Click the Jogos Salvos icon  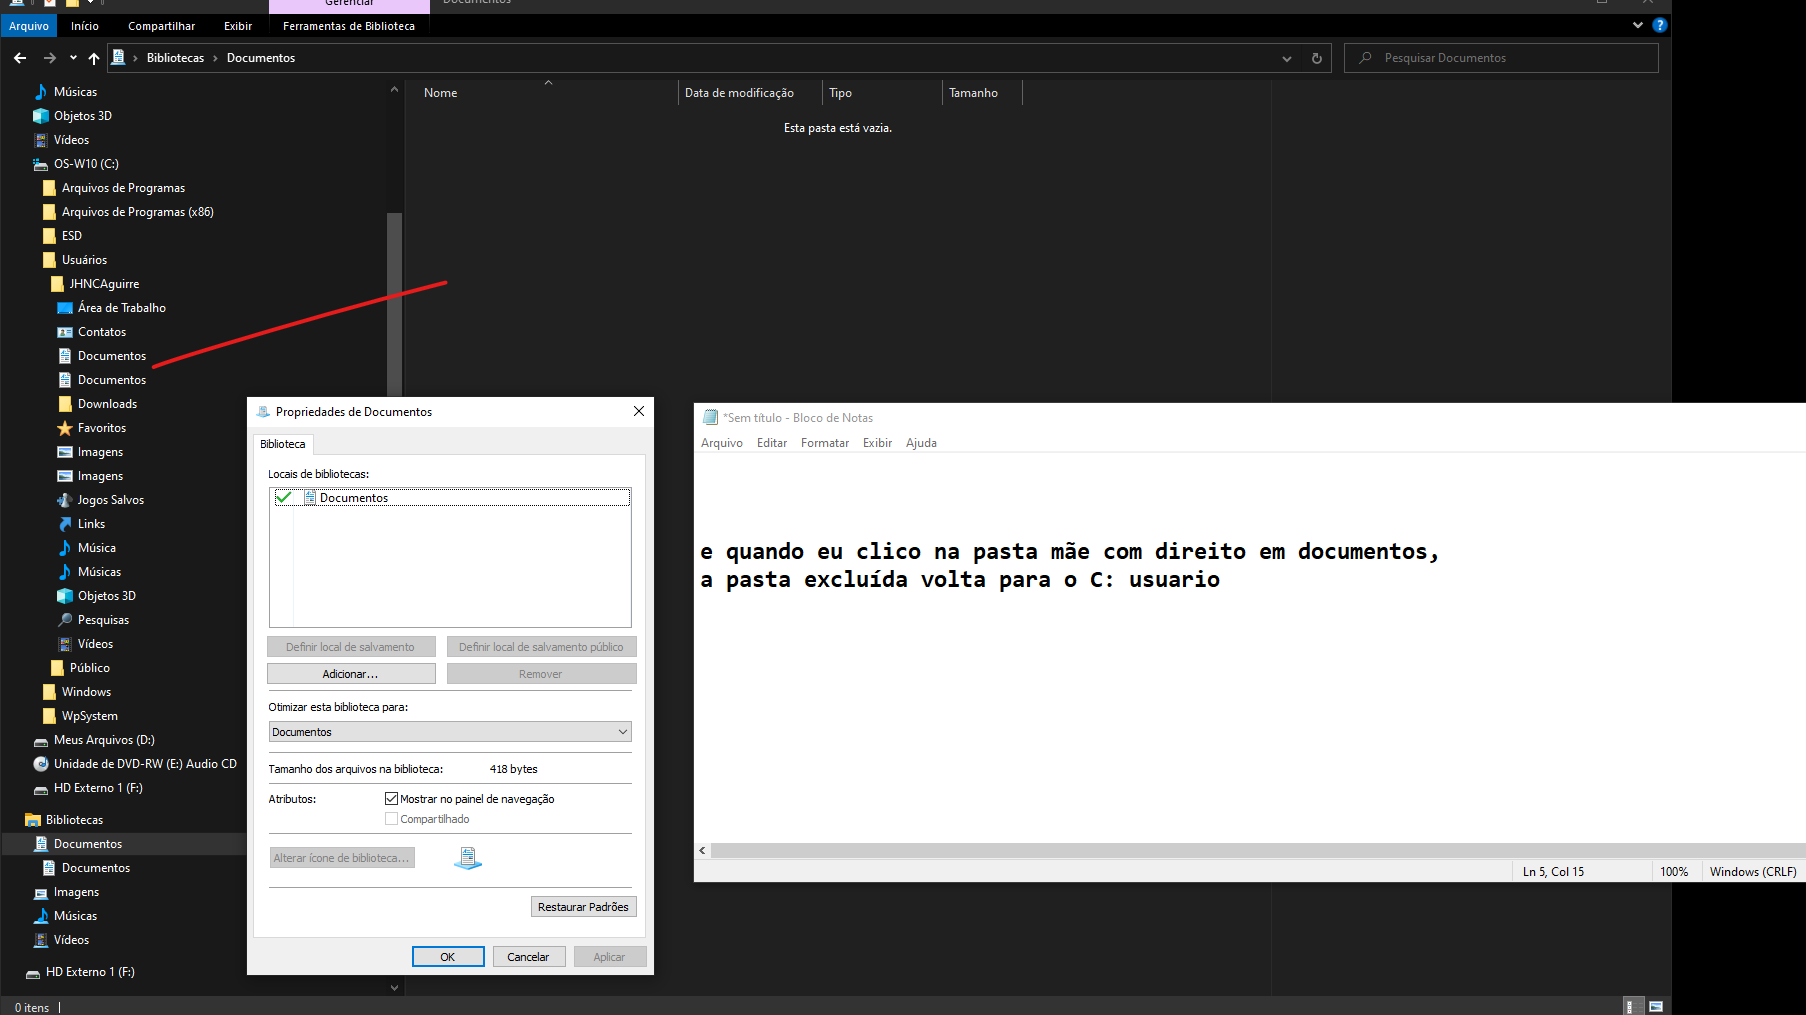[x=65, y=500]
